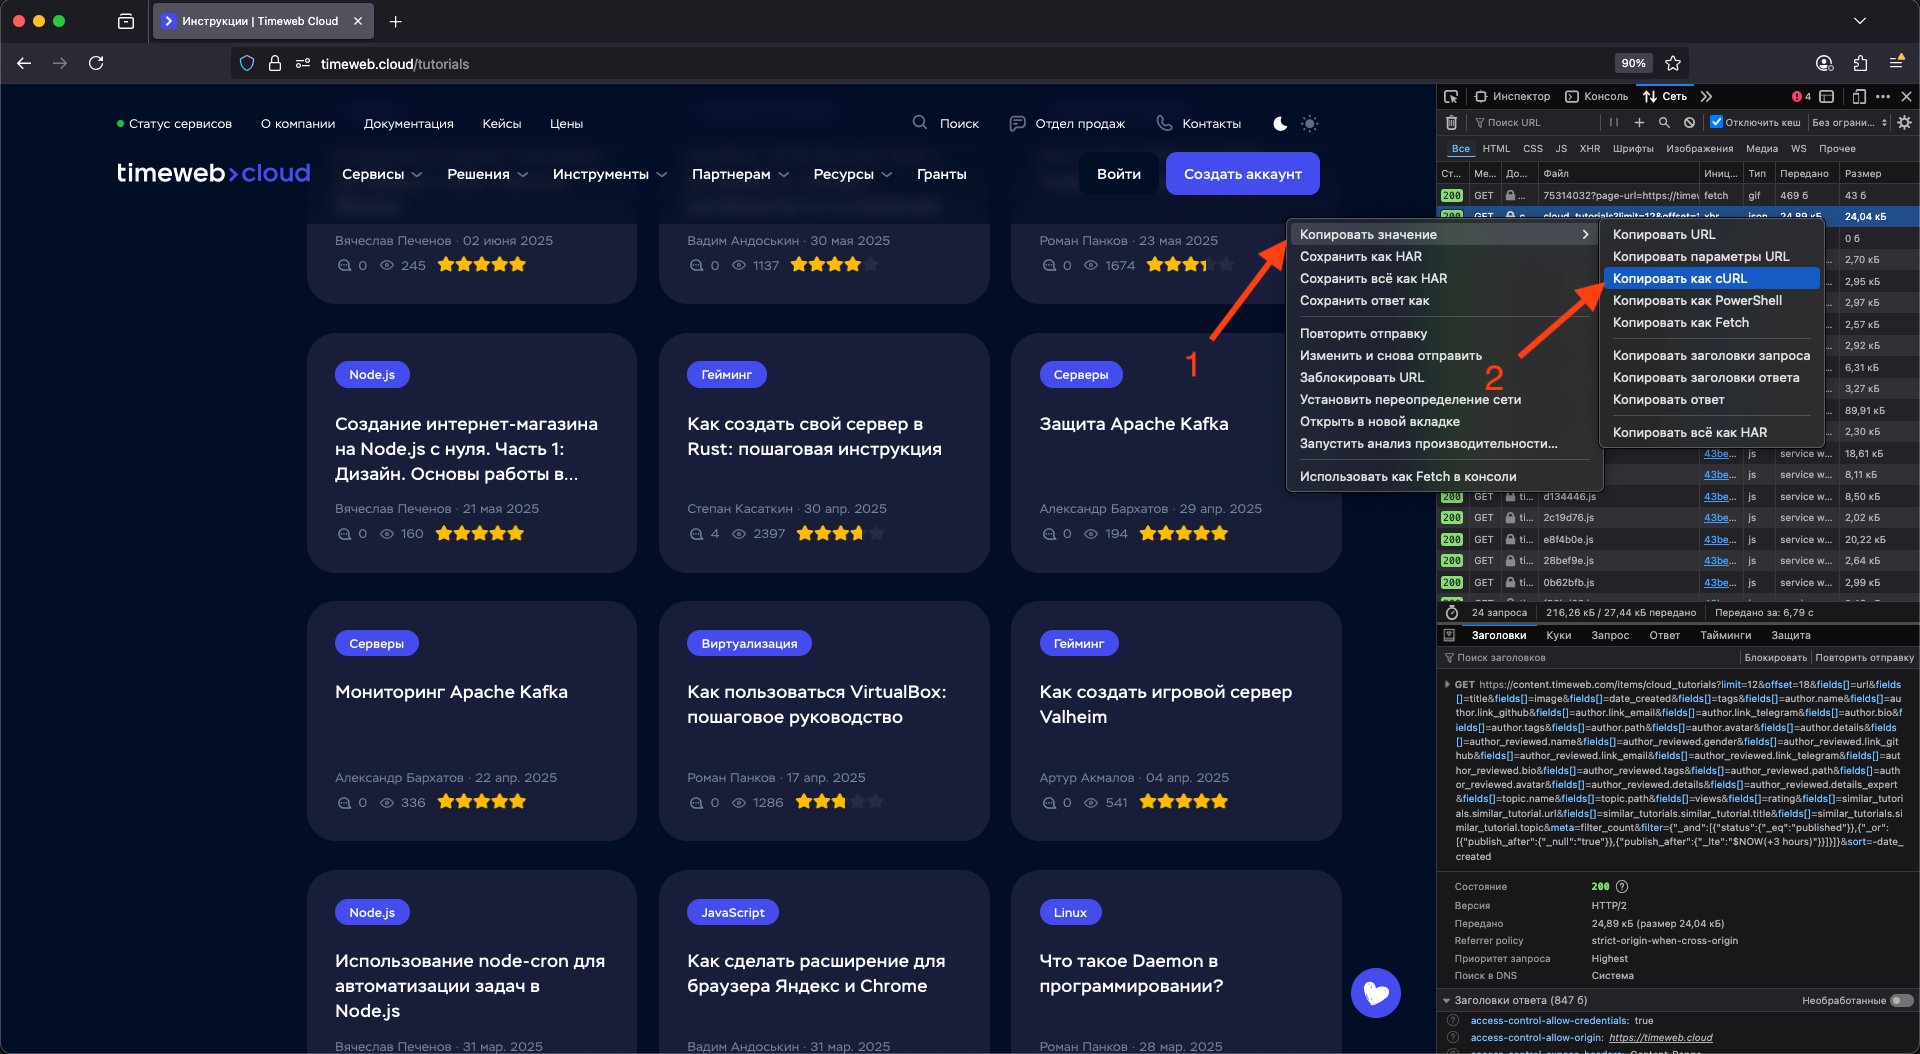Toggle the Отключить кеш checkbox

[x=1717, y=122]
